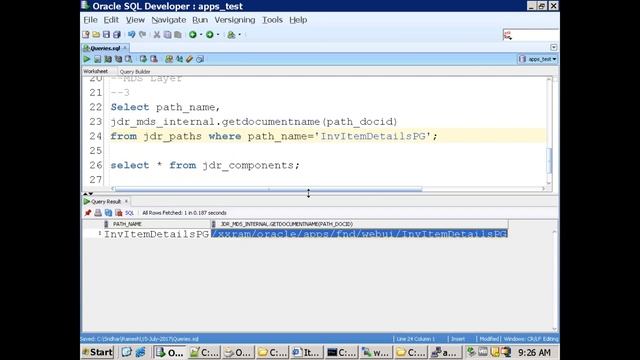This screenshot has width=640, height=360.
Task: Click the Undo arrow icon
Action: (x=131, y=35)
